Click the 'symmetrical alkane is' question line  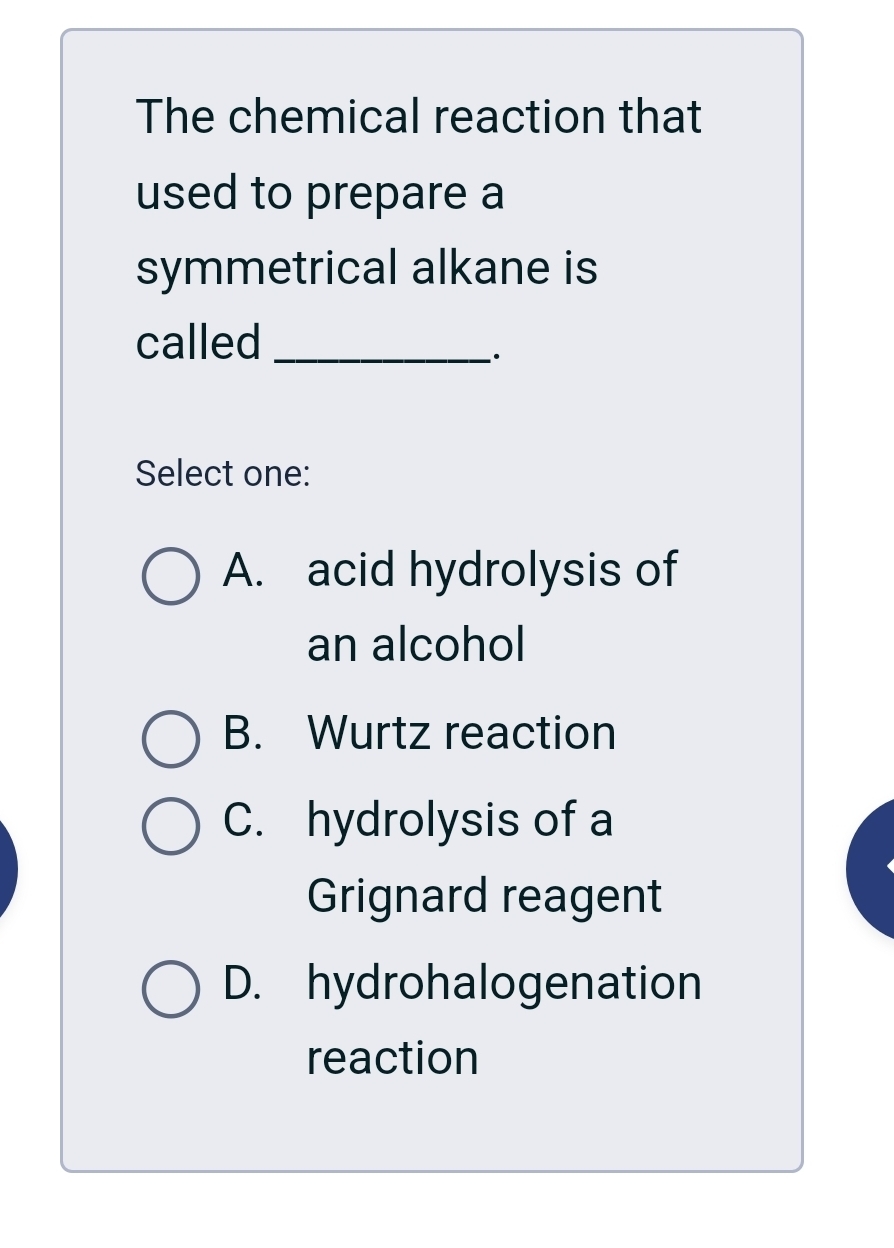367,268
